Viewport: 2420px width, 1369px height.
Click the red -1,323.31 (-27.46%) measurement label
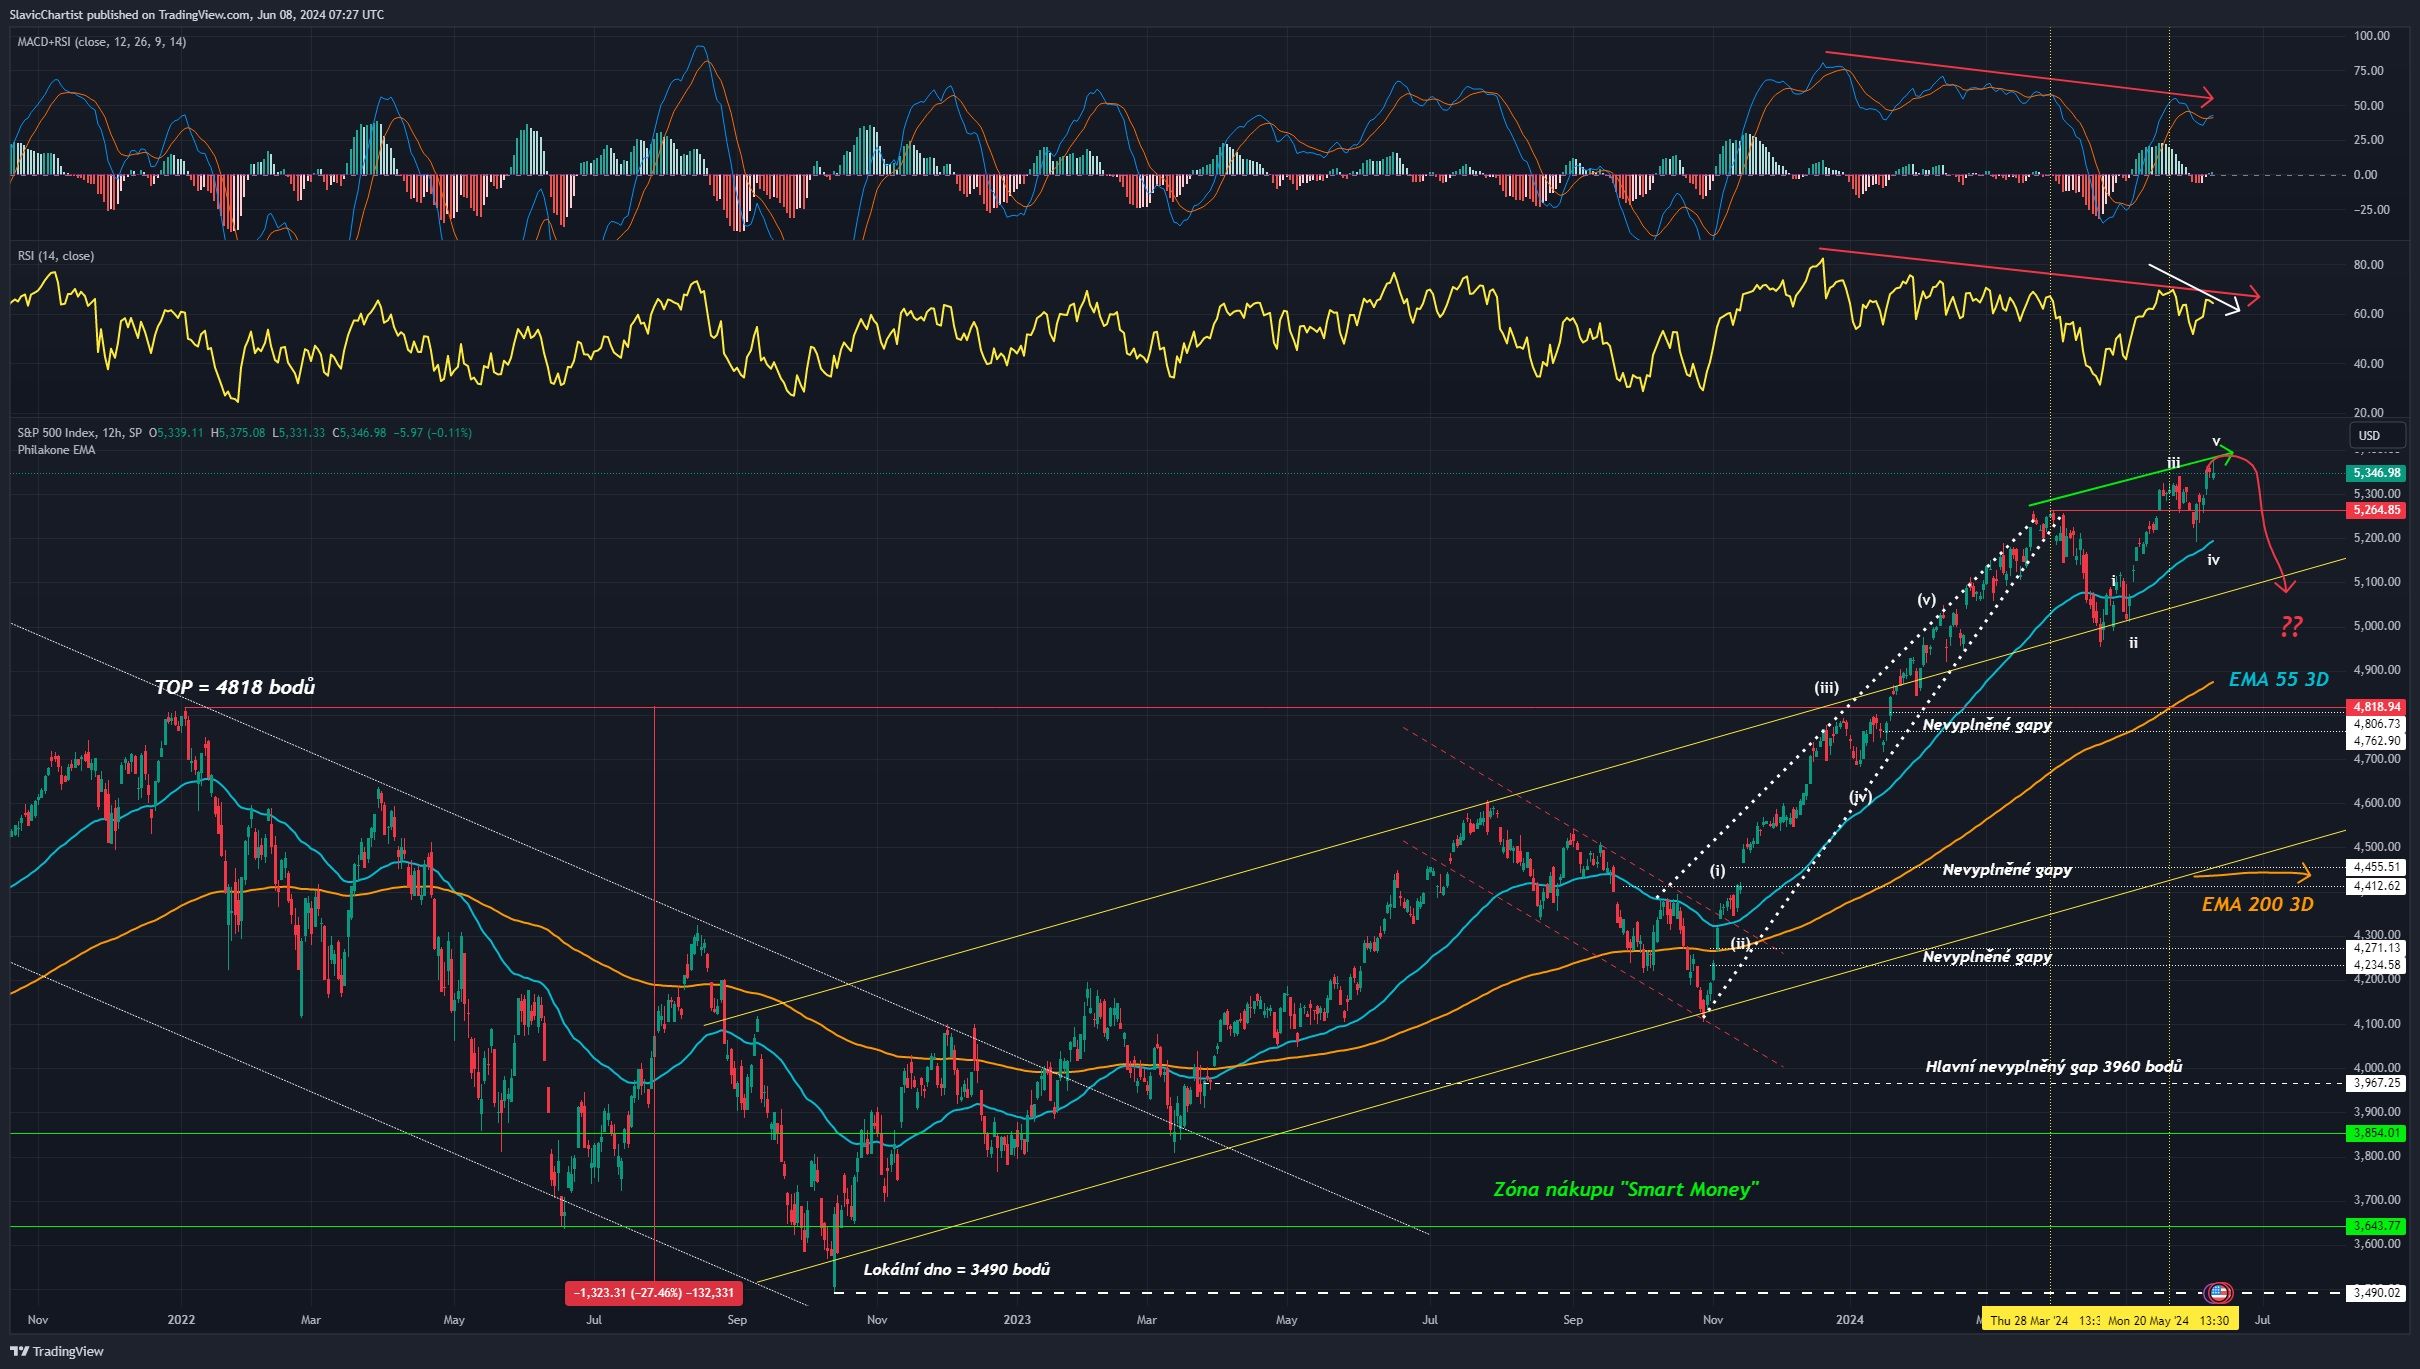click(x=654, y=1293)
